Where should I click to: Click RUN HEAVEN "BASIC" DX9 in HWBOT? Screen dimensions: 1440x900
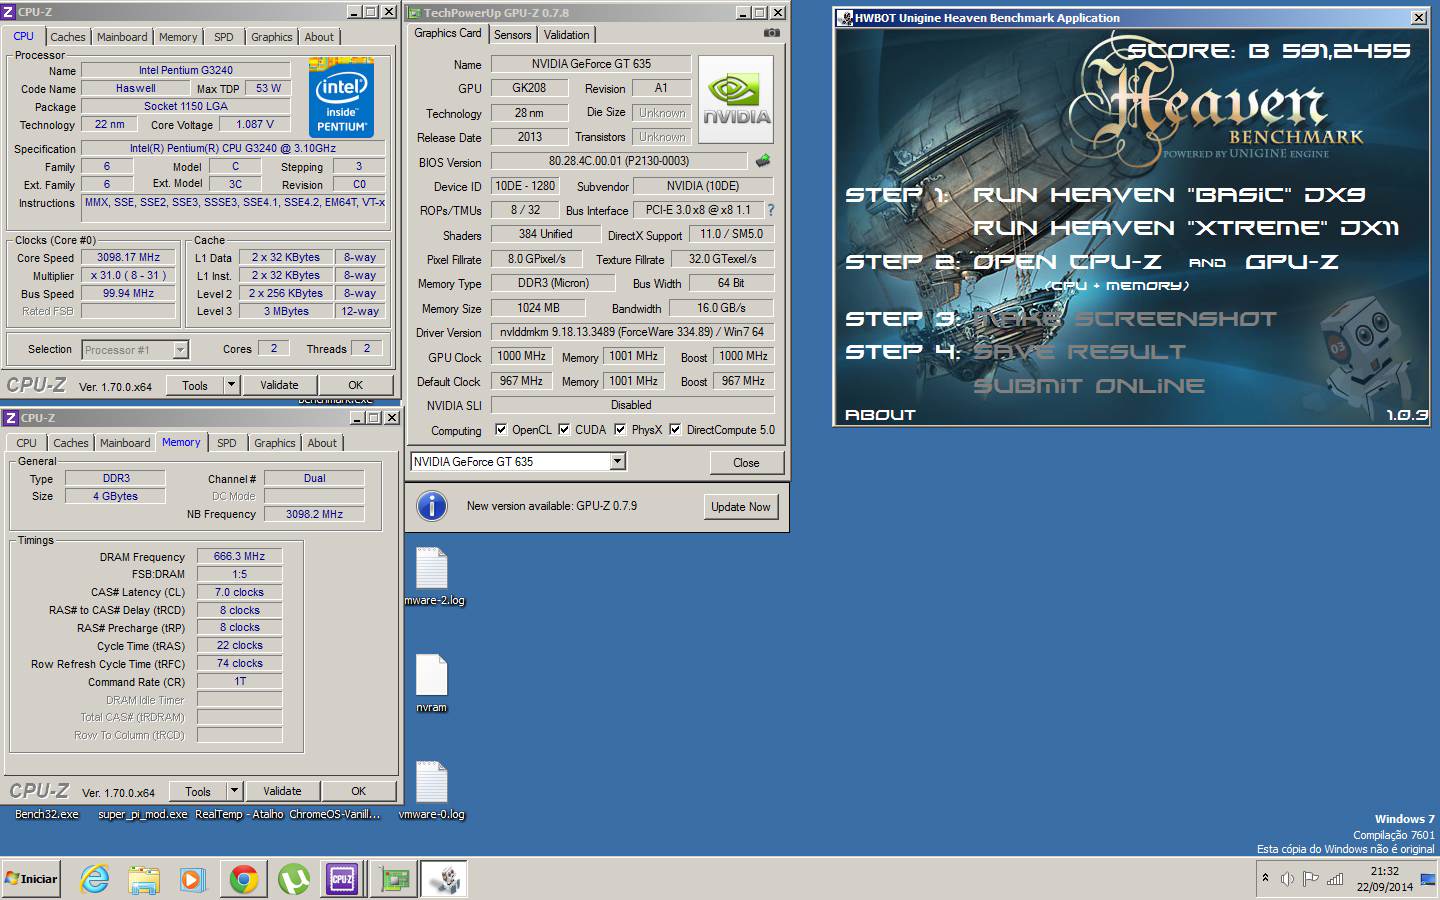pyautogui.click(x=1169, y=195)
